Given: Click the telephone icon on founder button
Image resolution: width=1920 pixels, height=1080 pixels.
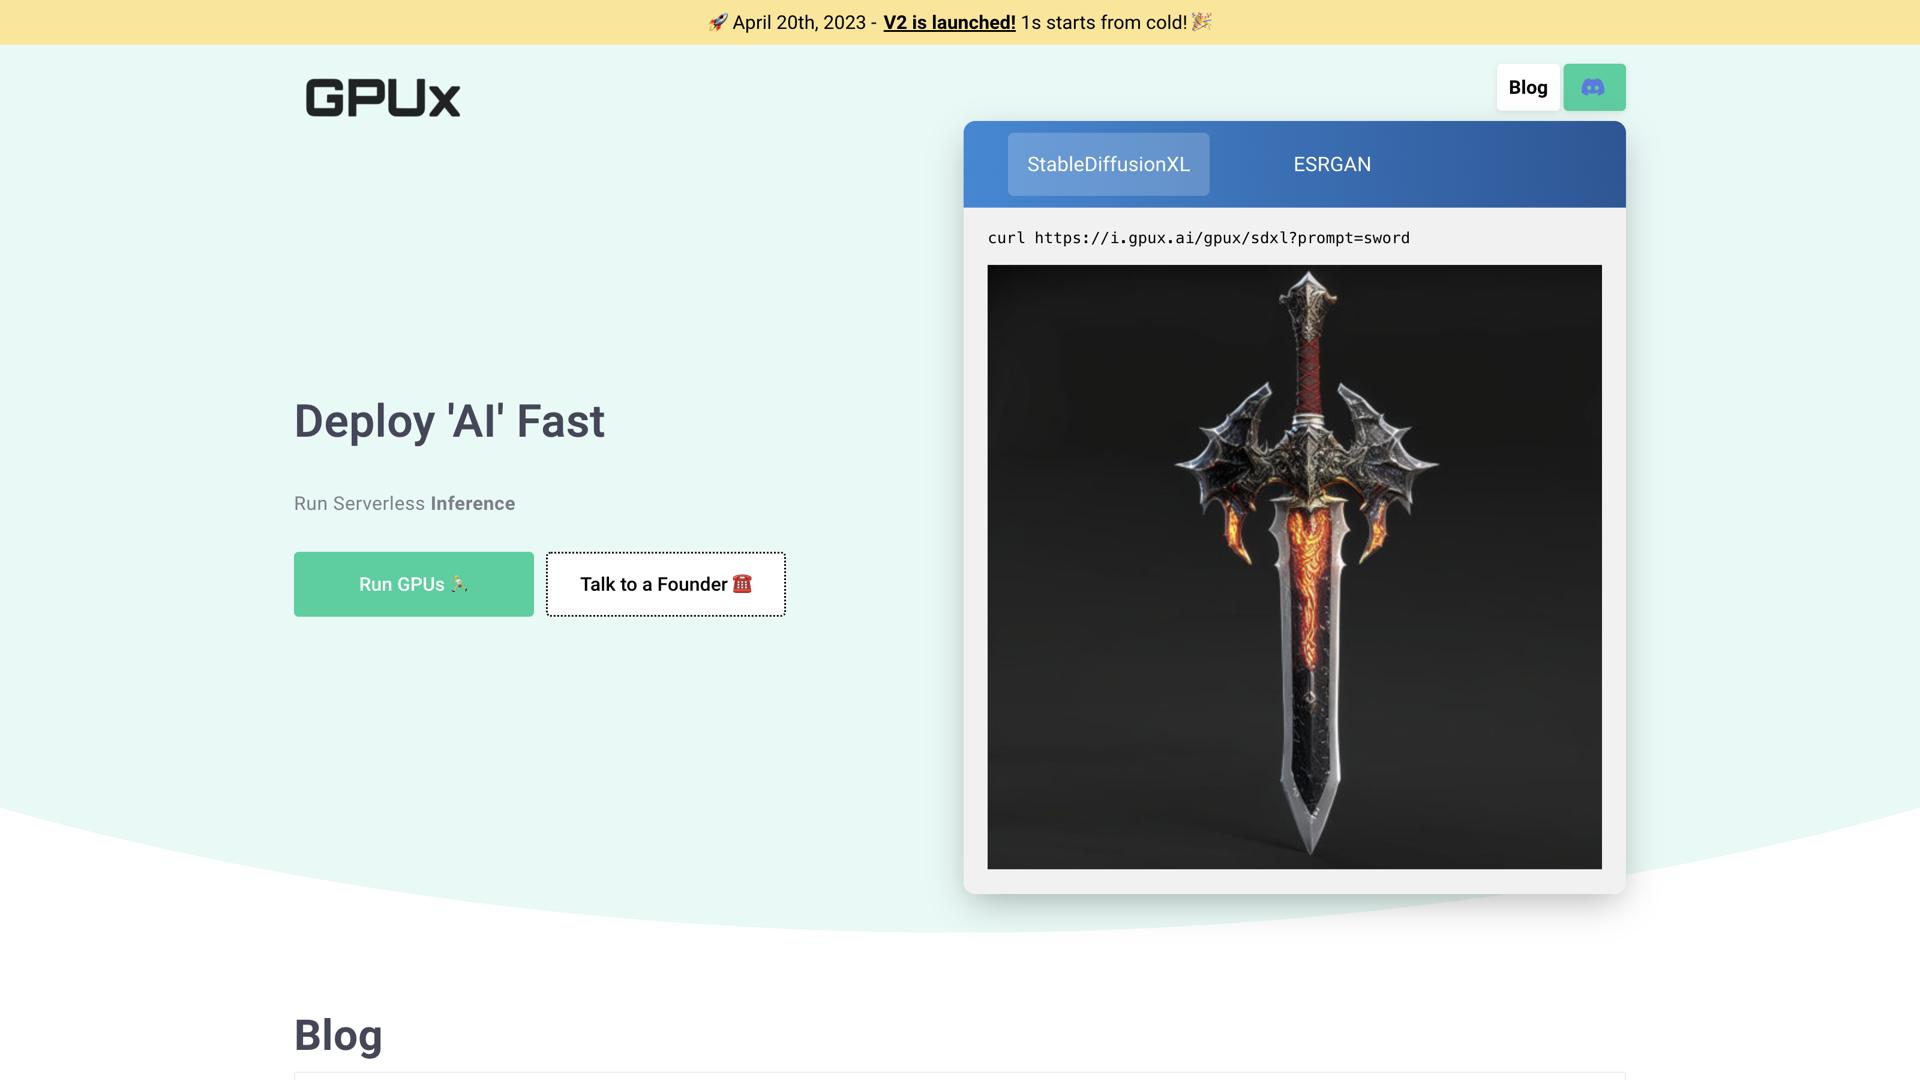Looking at the screenshot, I should (743, 584).
